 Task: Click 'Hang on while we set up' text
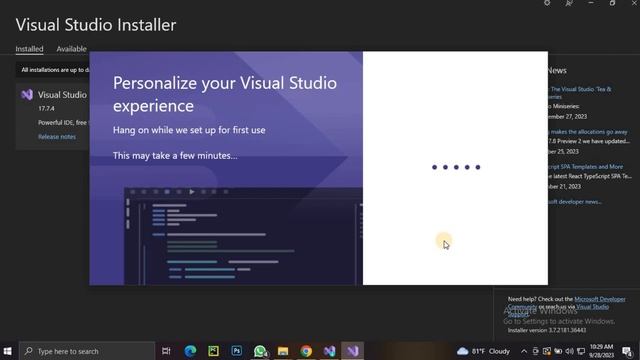coord(189,130)
